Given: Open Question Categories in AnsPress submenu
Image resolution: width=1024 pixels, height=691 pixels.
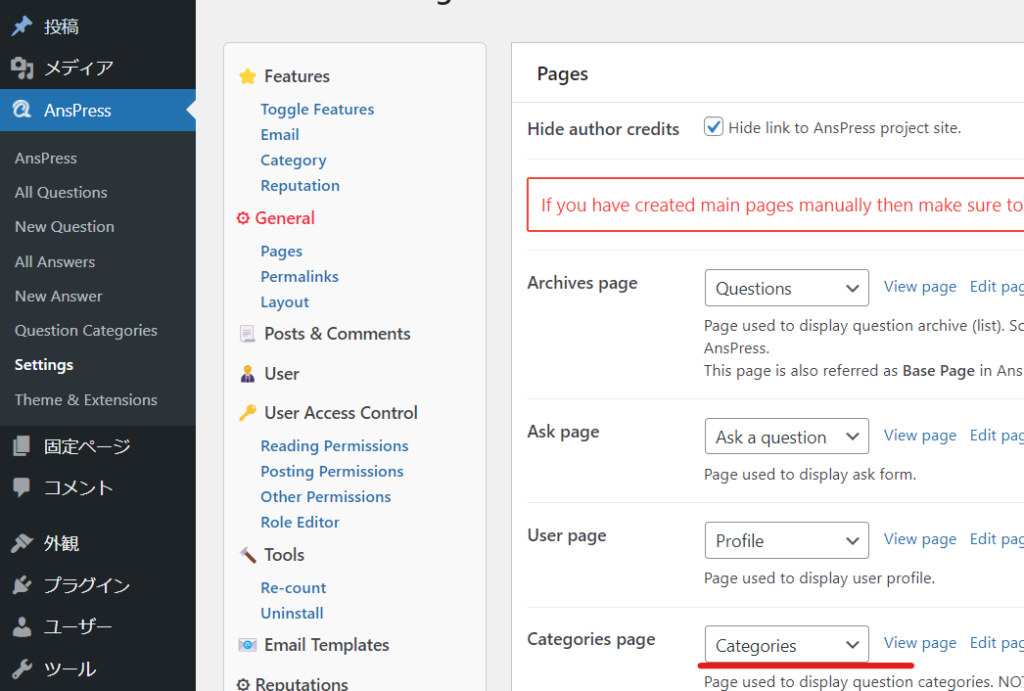Looking at the screenshot, I should coord(86,331).
